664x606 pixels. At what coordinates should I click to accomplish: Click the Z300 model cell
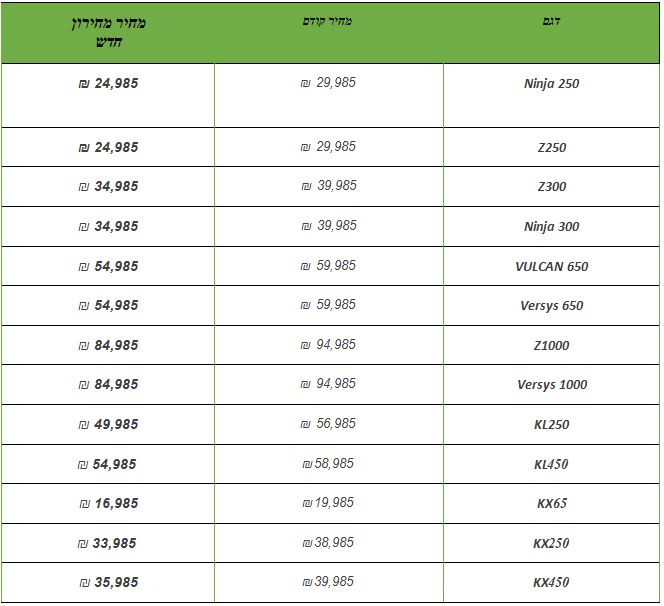[551, 187]
